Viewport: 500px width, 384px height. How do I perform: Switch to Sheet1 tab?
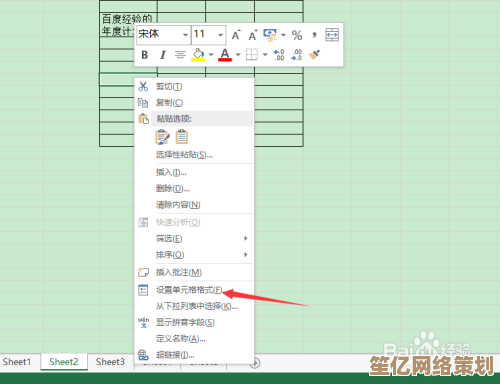click(x=17, y=362)
